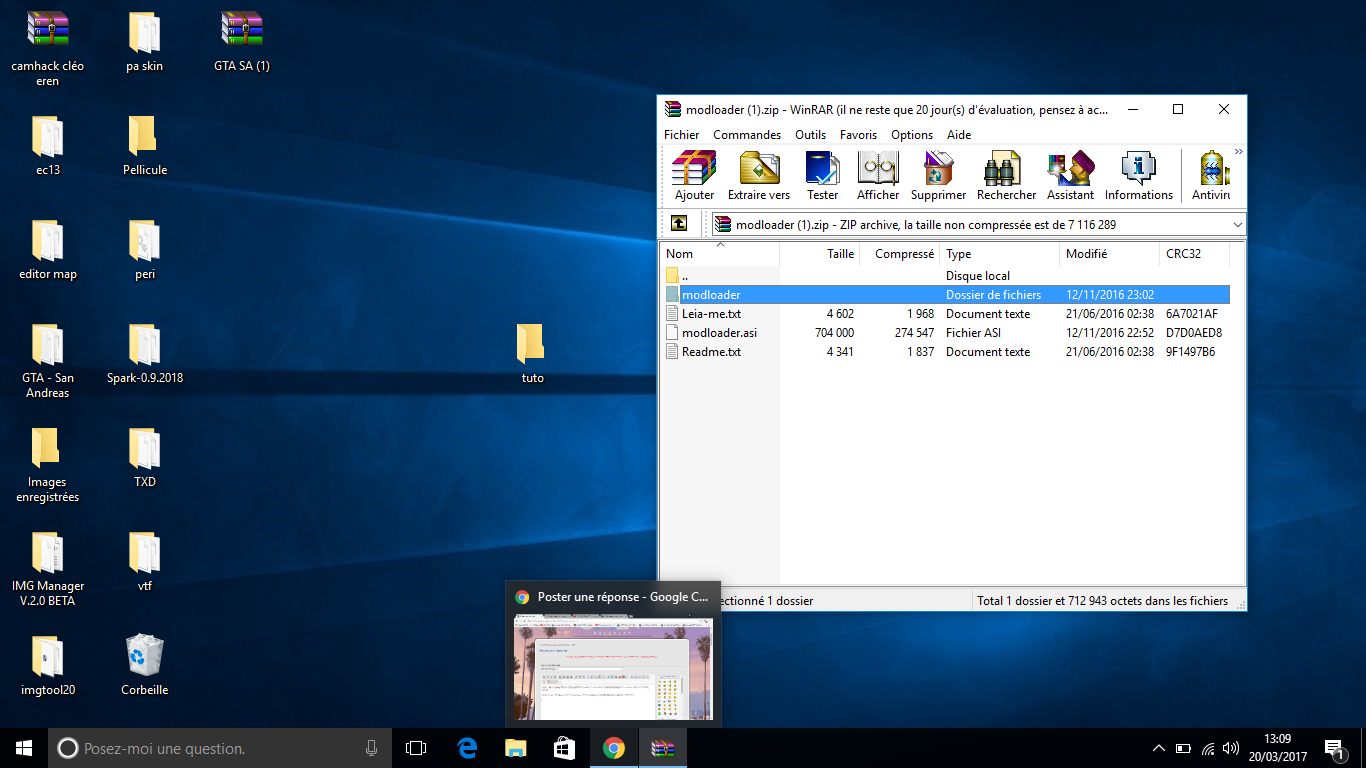Select the ec13 desktop folder
Image resolution: width=1366 pixels, height=768 pixels.
[47, 146]
